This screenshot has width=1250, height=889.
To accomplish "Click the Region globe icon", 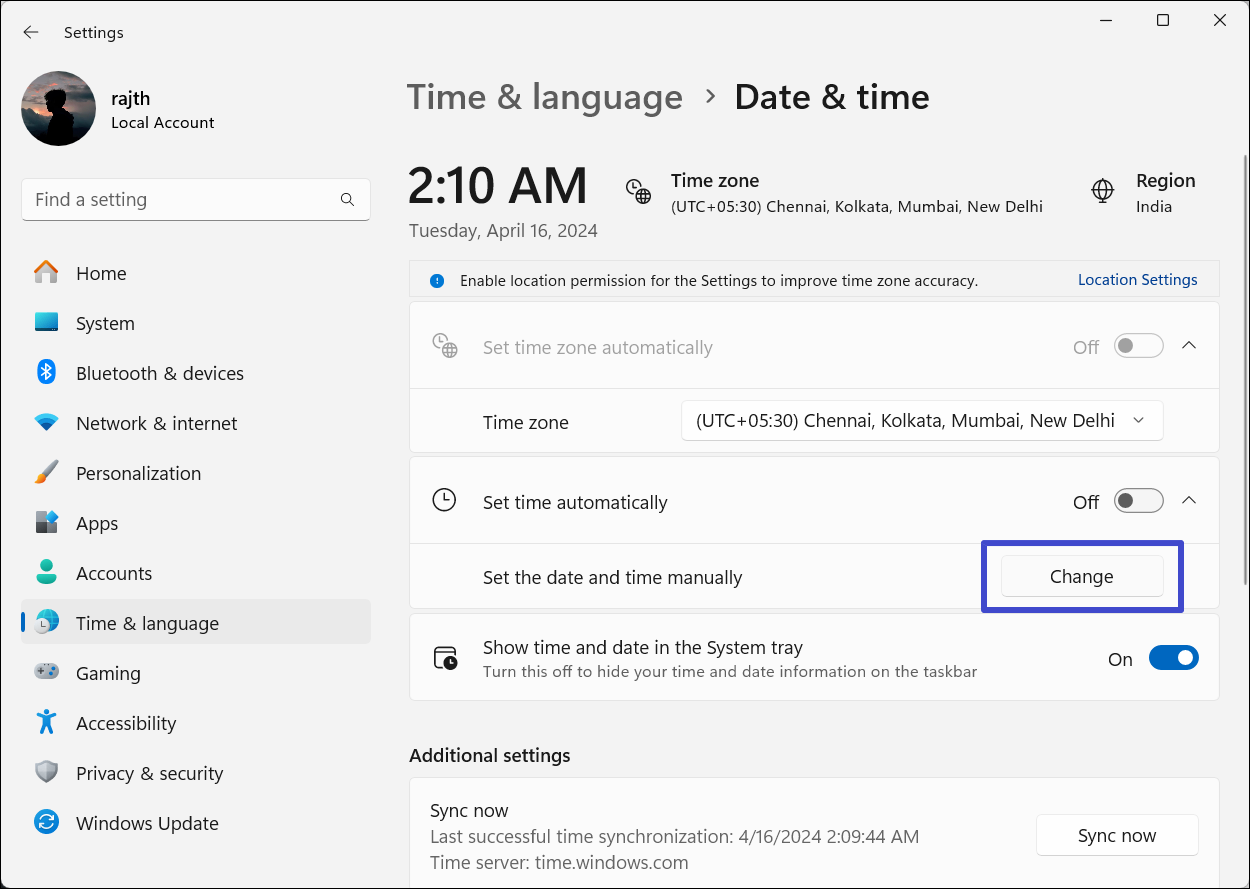I will click(x=1103, y=190).
